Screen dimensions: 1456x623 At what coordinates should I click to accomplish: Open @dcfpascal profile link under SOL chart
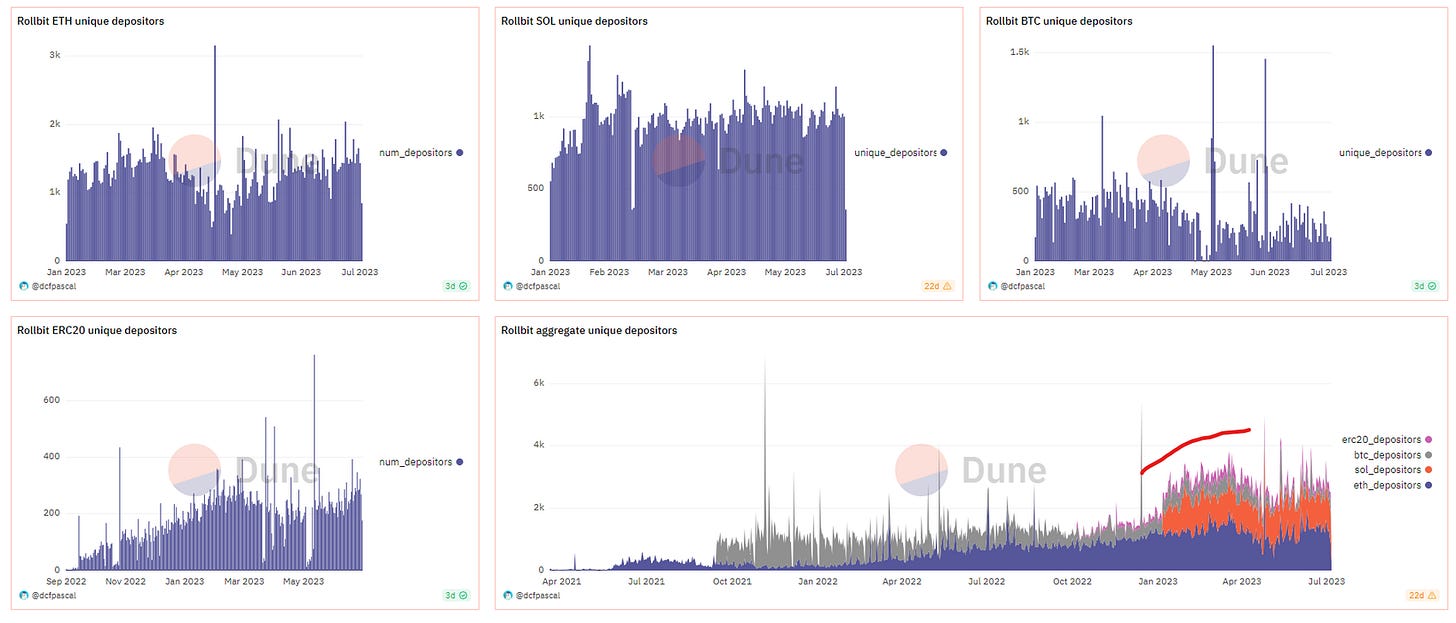tap(539, 286)
